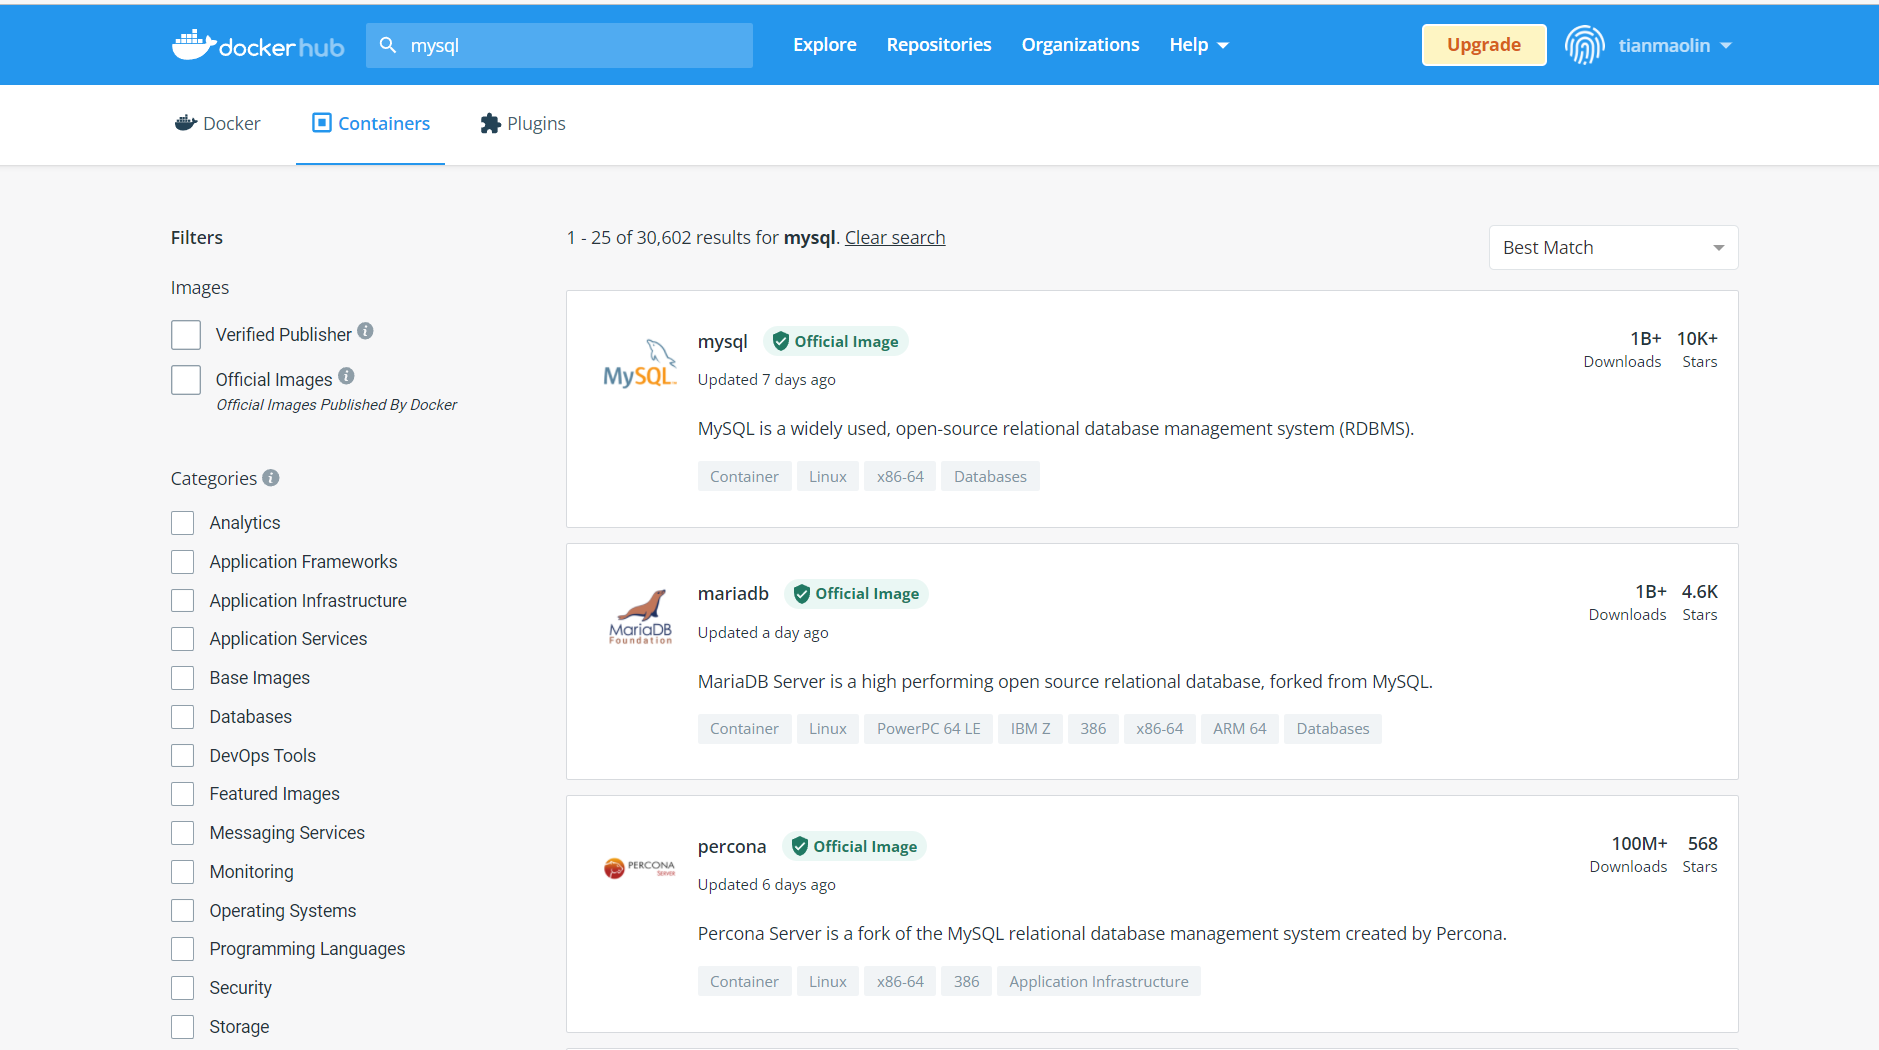Switch to the Docker tab
Screen dimensions: 1879x1050
[x=218, y=123]
